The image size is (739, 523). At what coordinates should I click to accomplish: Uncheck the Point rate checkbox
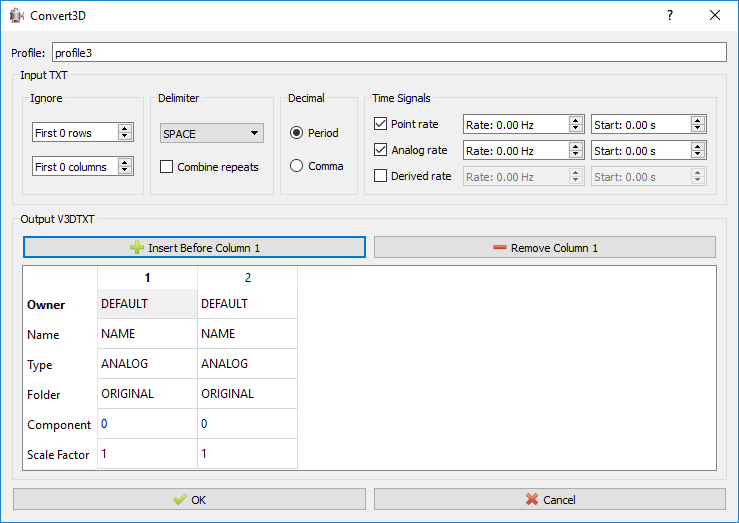(380, 124)
